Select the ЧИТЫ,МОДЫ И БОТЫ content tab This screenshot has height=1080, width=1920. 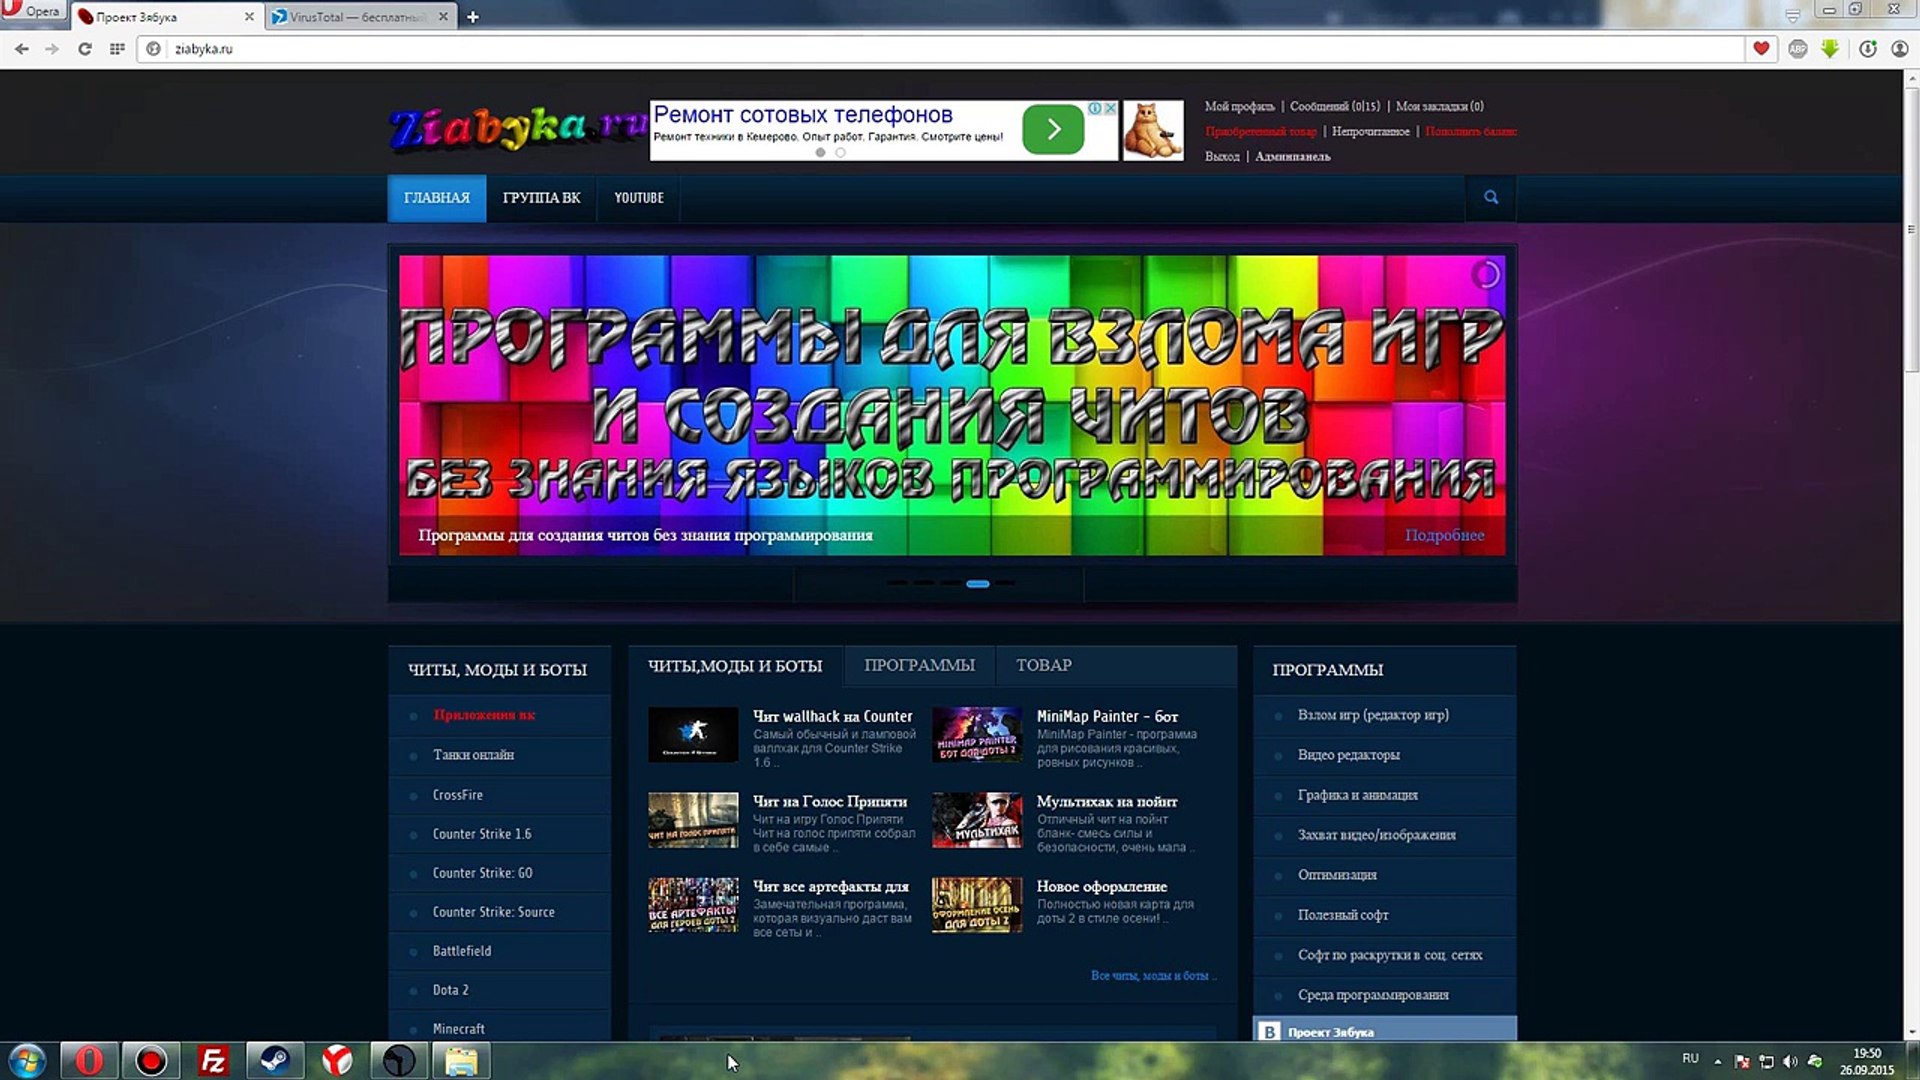click(735, 666)
